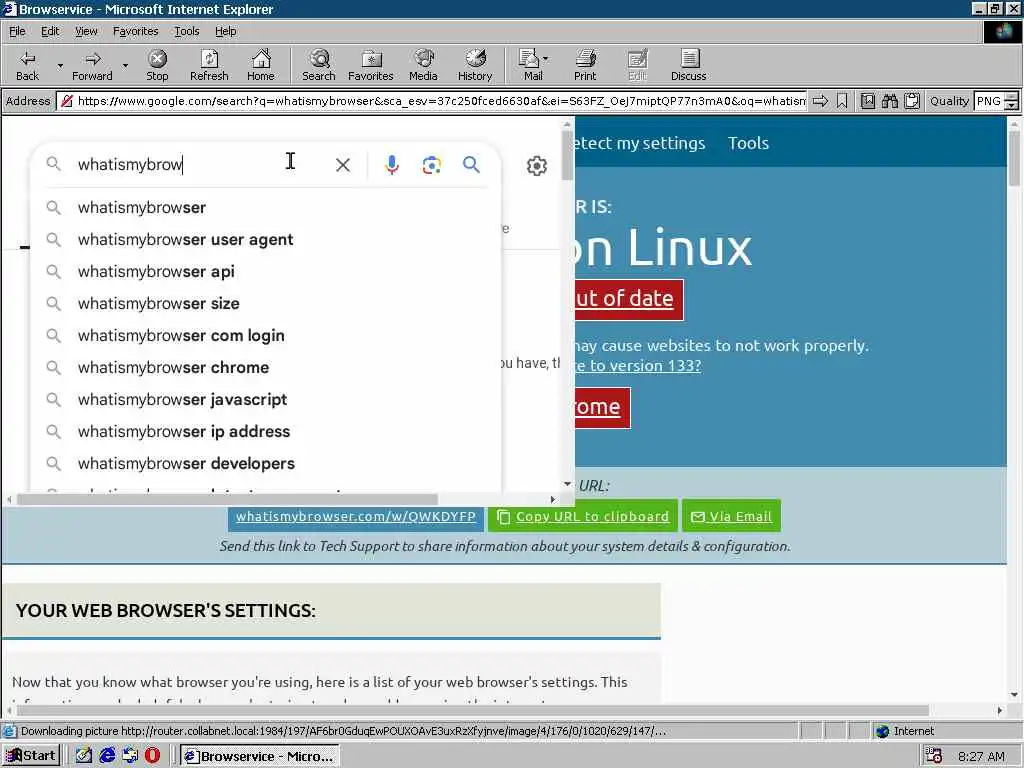The height and width of the screenshot is (768, 1024).
Task: Print the page with the Print button
Action: [585, 65]
